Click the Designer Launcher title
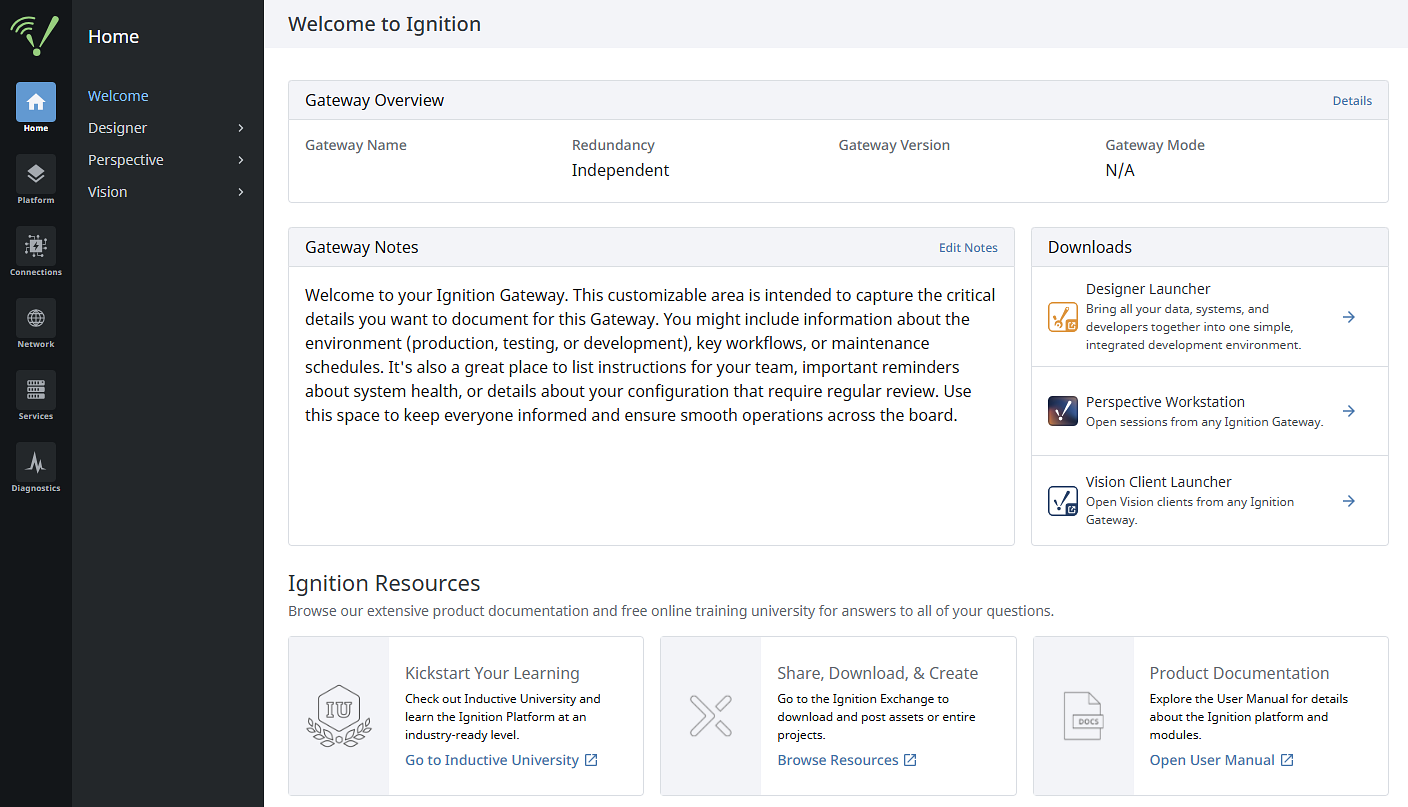Image resolution: width=1408 pixels, height=807 pixels. pyautogui.click(x=1148, y=289)
